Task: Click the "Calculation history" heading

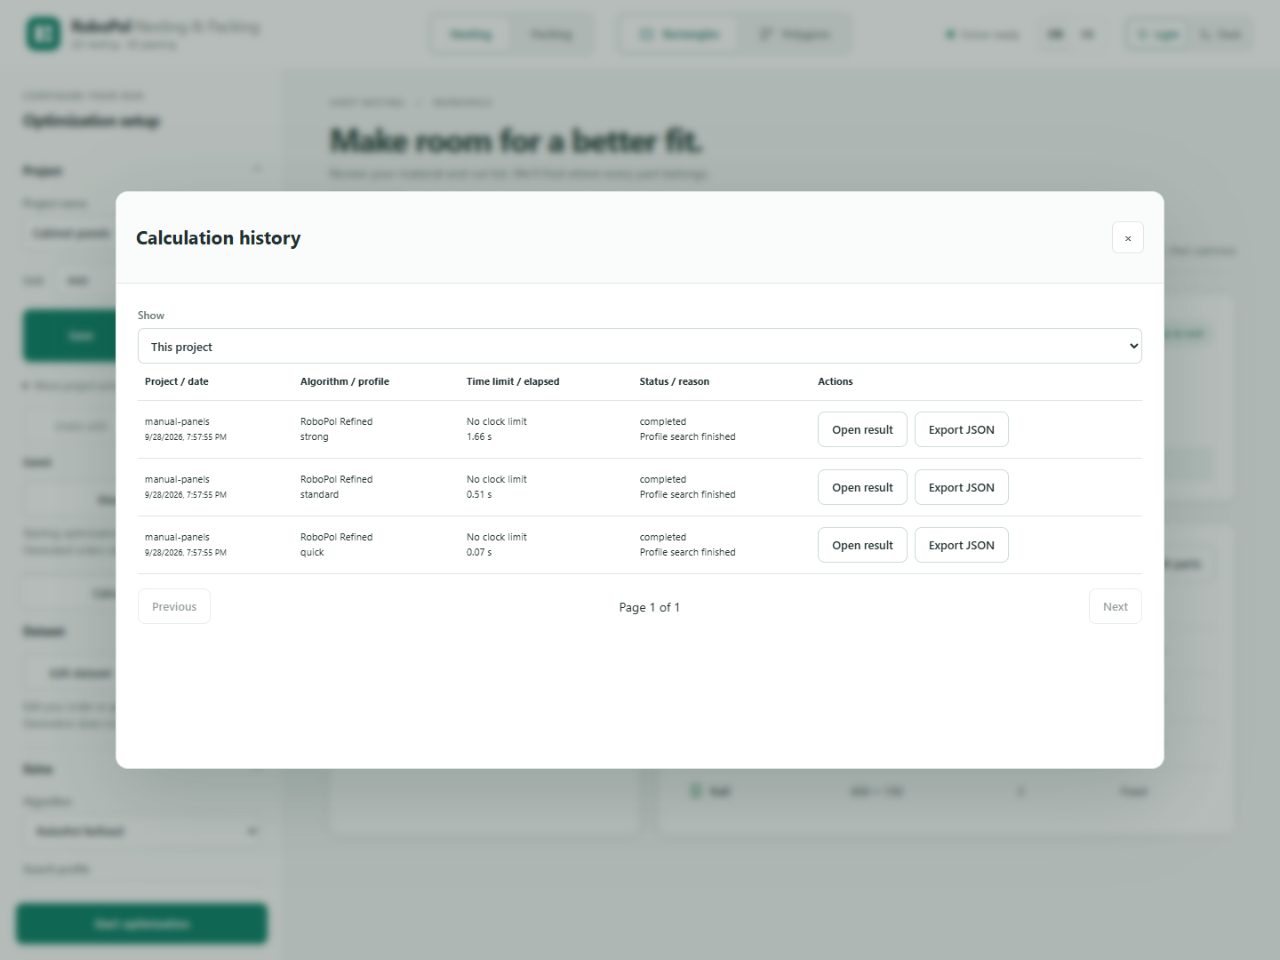Action: point(218,238)
